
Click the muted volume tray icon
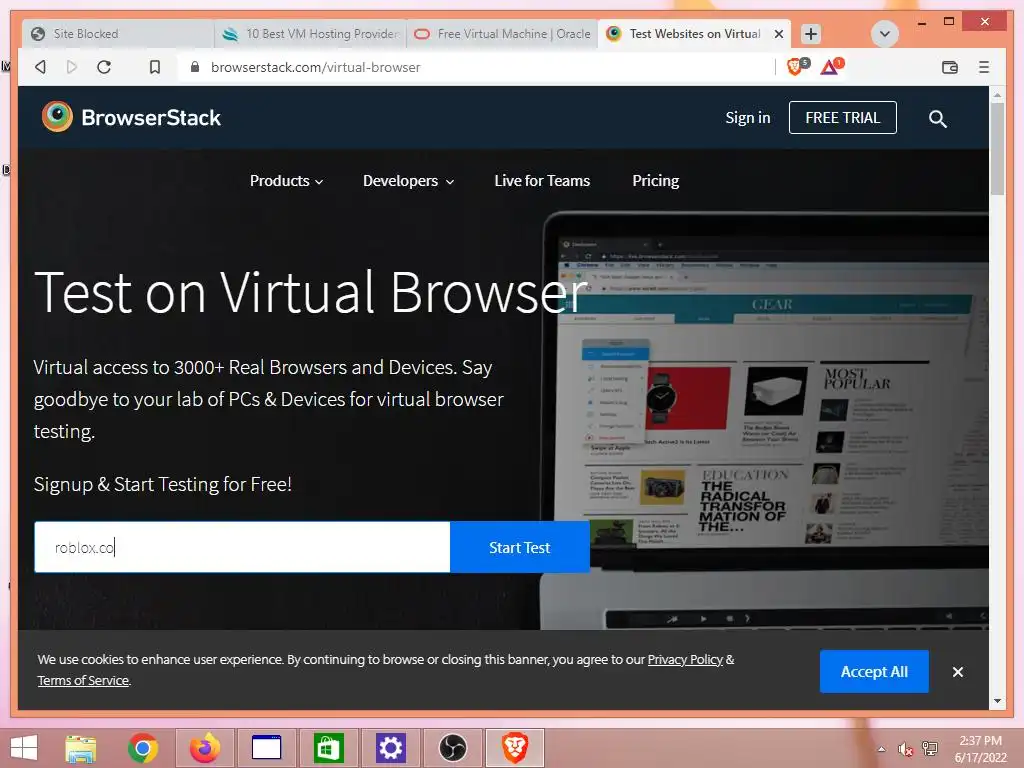point(905,749)
